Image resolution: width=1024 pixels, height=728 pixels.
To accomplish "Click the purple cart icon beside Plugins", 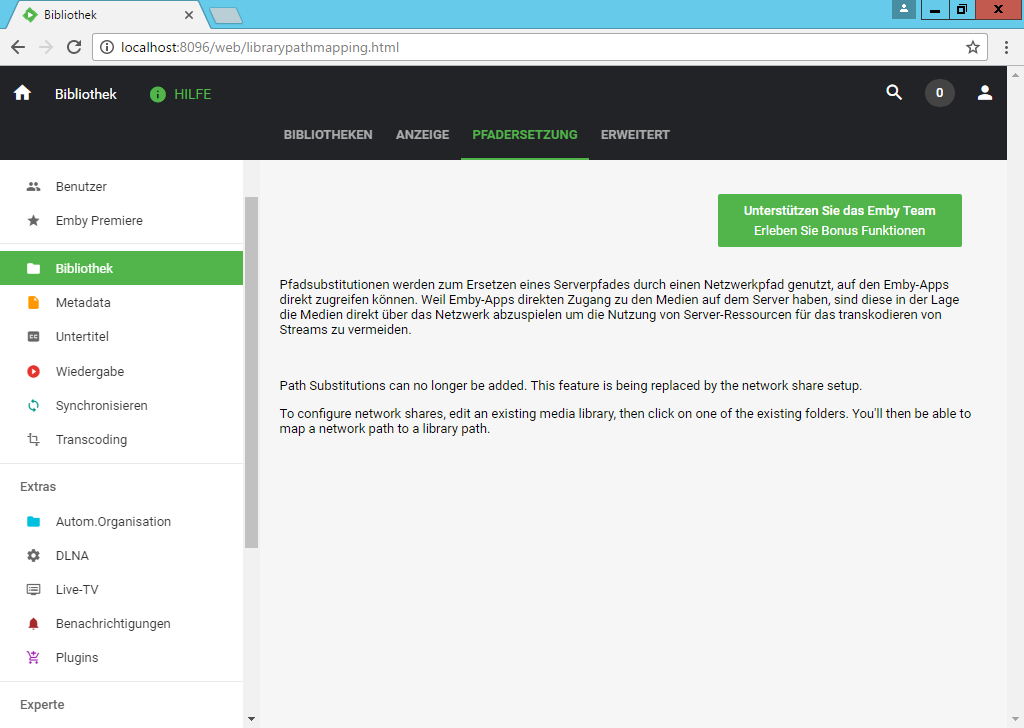I will (33, 657).
